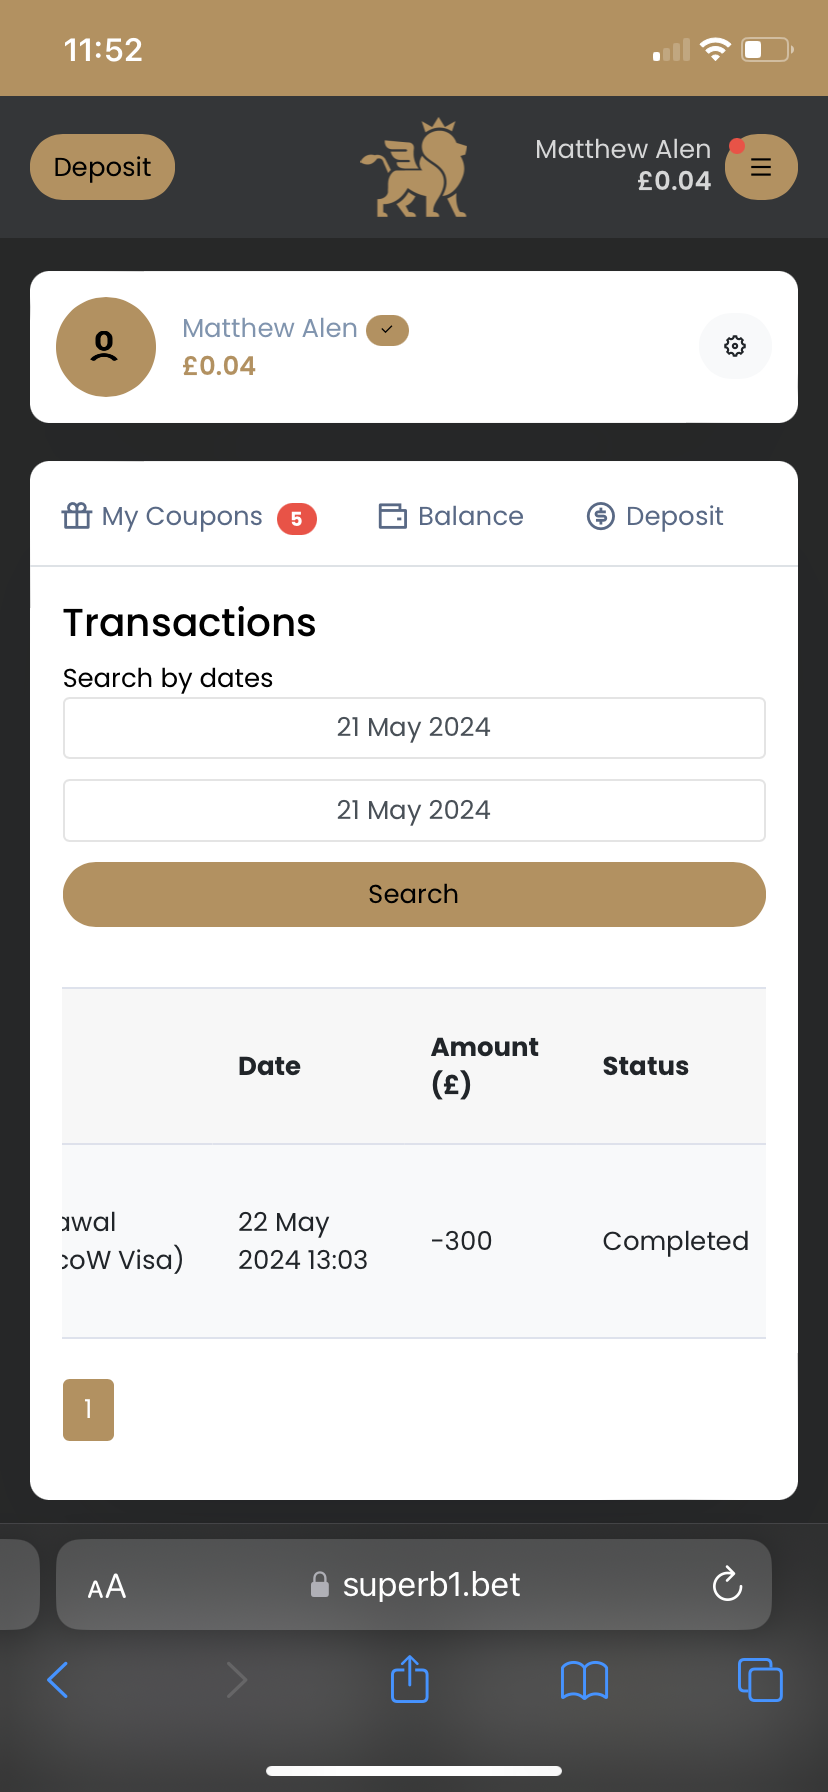Tap the header Deposit button
This screenshot has width=828, height=1792.
102,167
